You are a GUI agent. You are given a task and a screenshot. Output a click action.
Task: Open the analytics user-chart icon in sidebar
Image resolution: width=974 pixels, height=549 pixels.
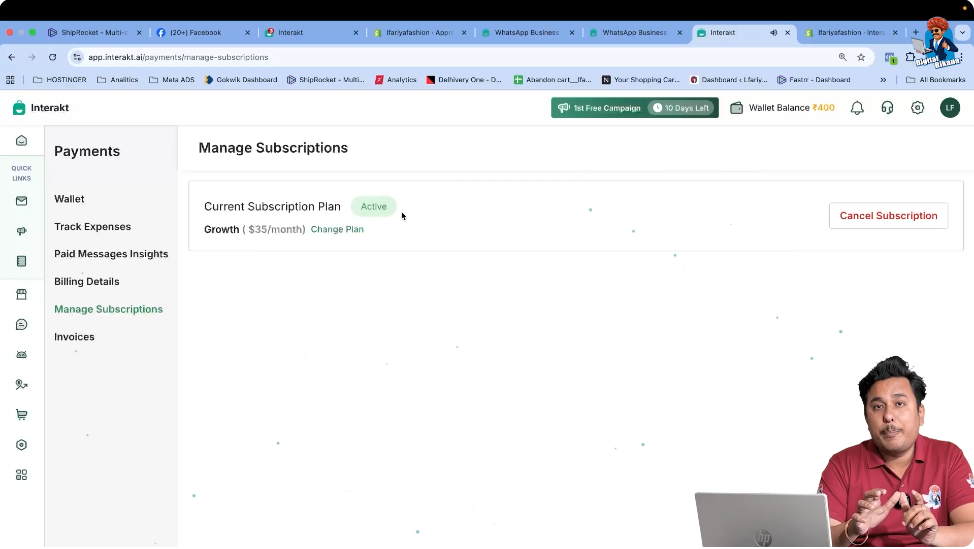(21, 385)
